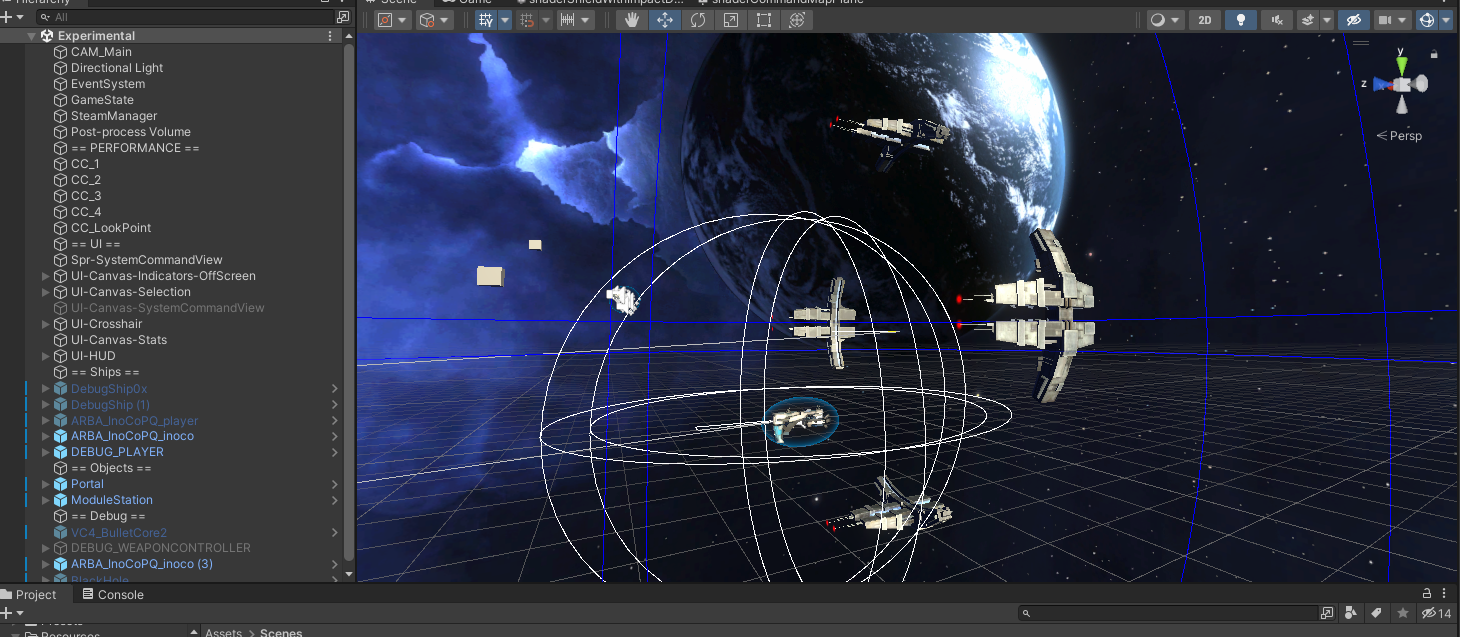The height and width of the screenshot is (637, 1460).
Task: Switch to the Project tab
Action: coord(30,594)
